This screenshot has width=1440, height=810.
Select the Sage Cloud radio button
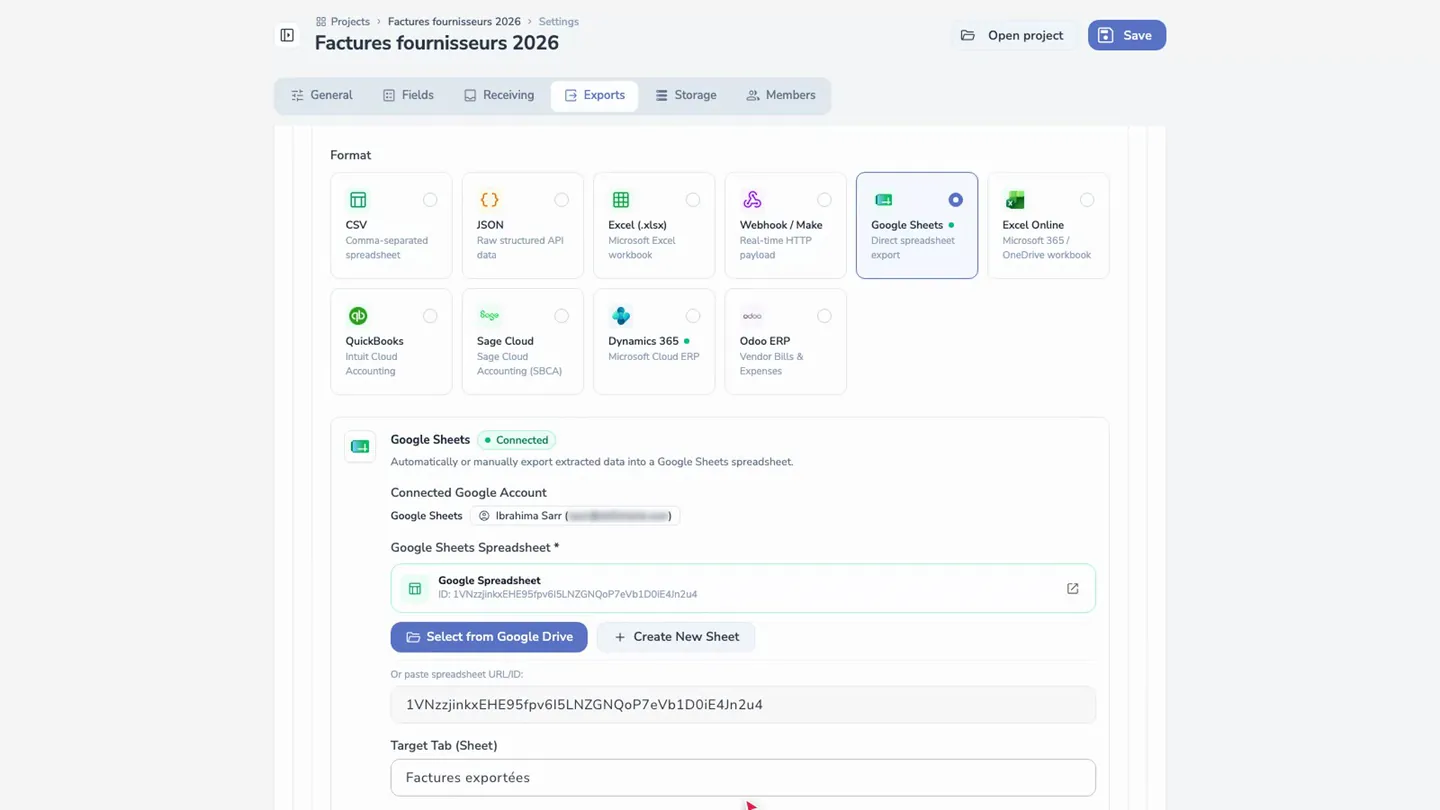[561, 316]
